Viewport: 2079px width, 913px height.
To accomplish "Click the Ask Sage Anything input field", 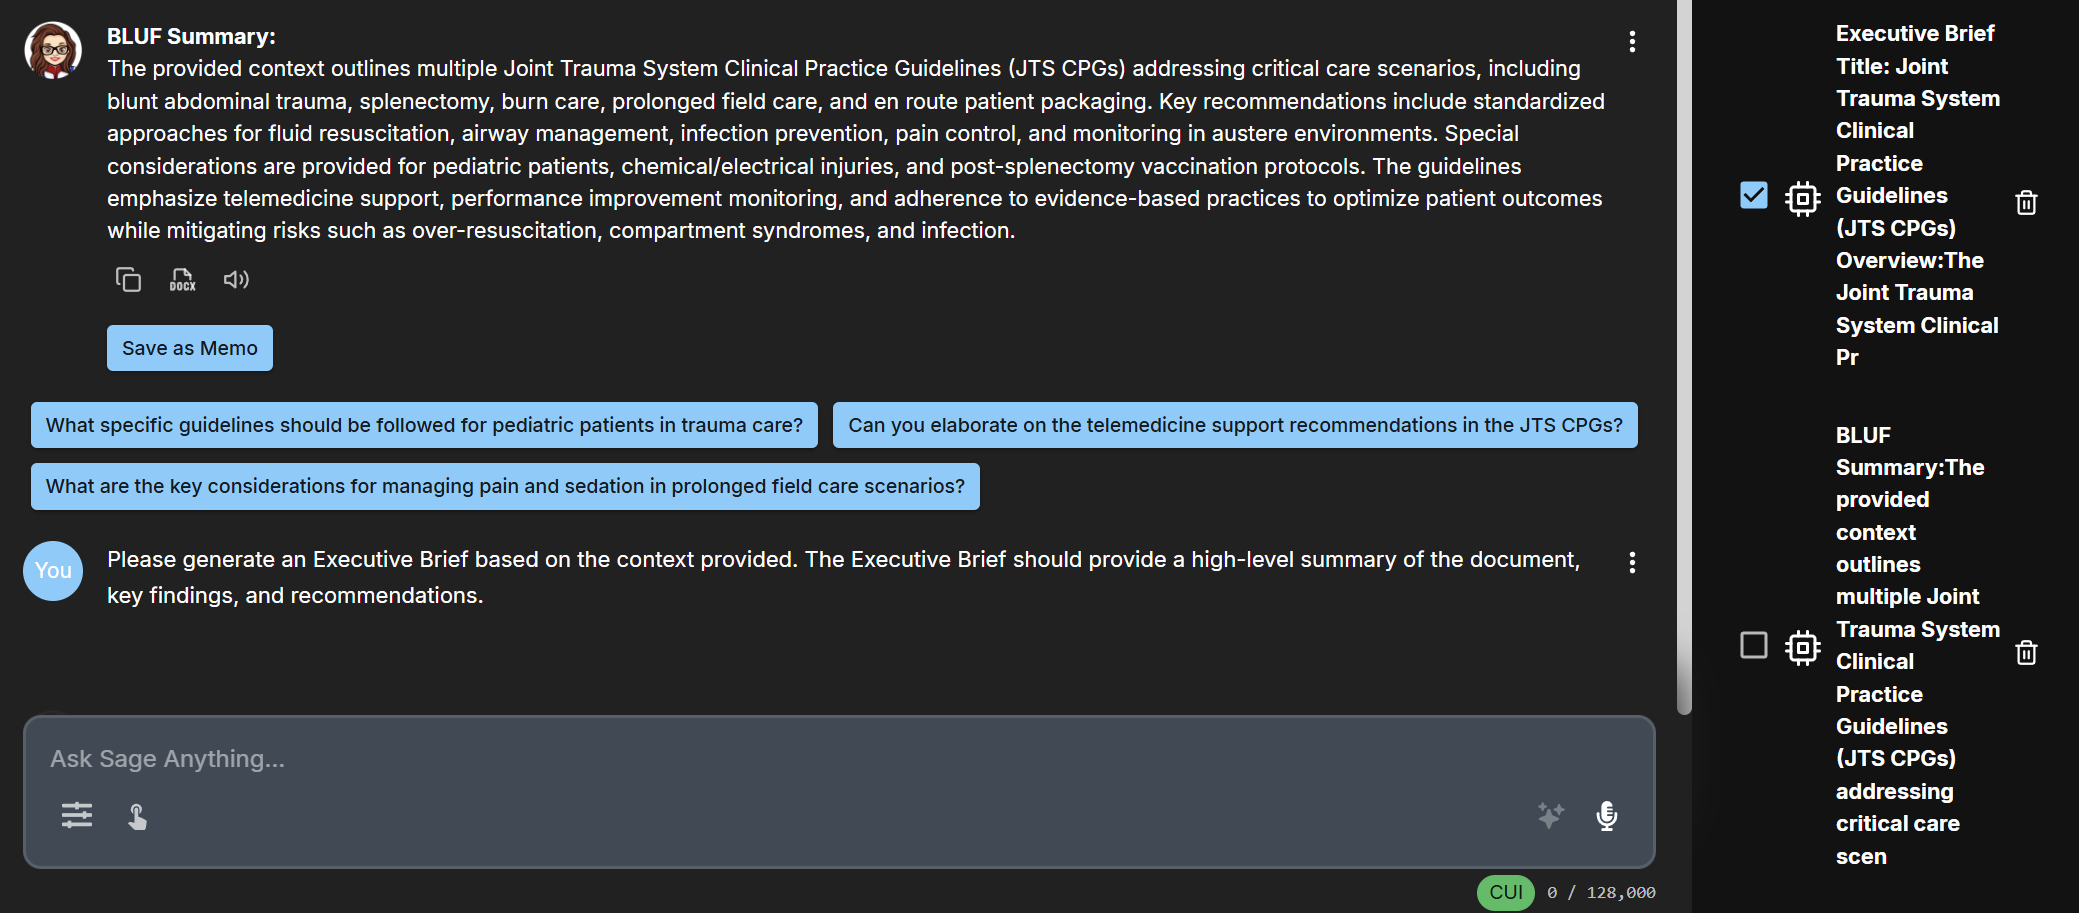I will click(839, 759).
